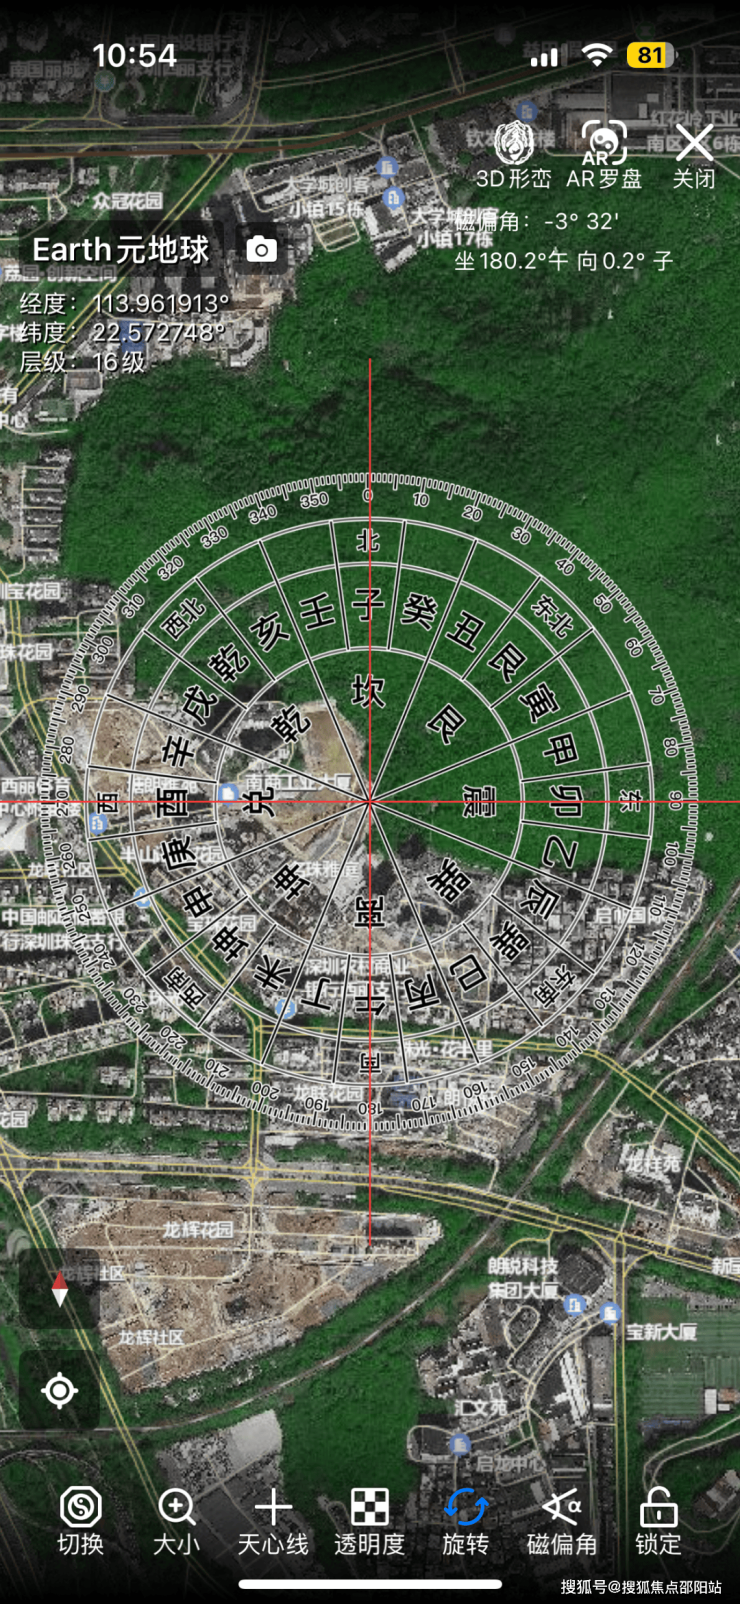Tap the 卯 mountain sector on compass
The image size is (740, 1604).
click(x=566, y=801)
